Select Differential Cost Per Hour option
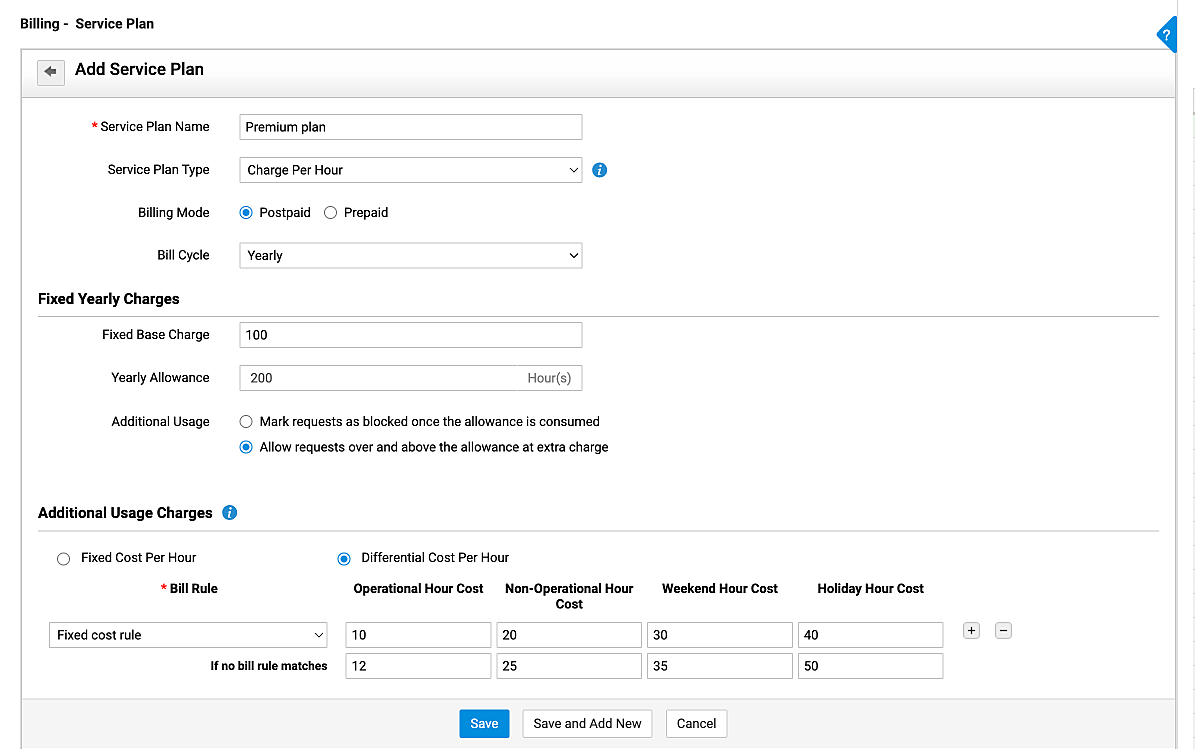 click(344, 558)
